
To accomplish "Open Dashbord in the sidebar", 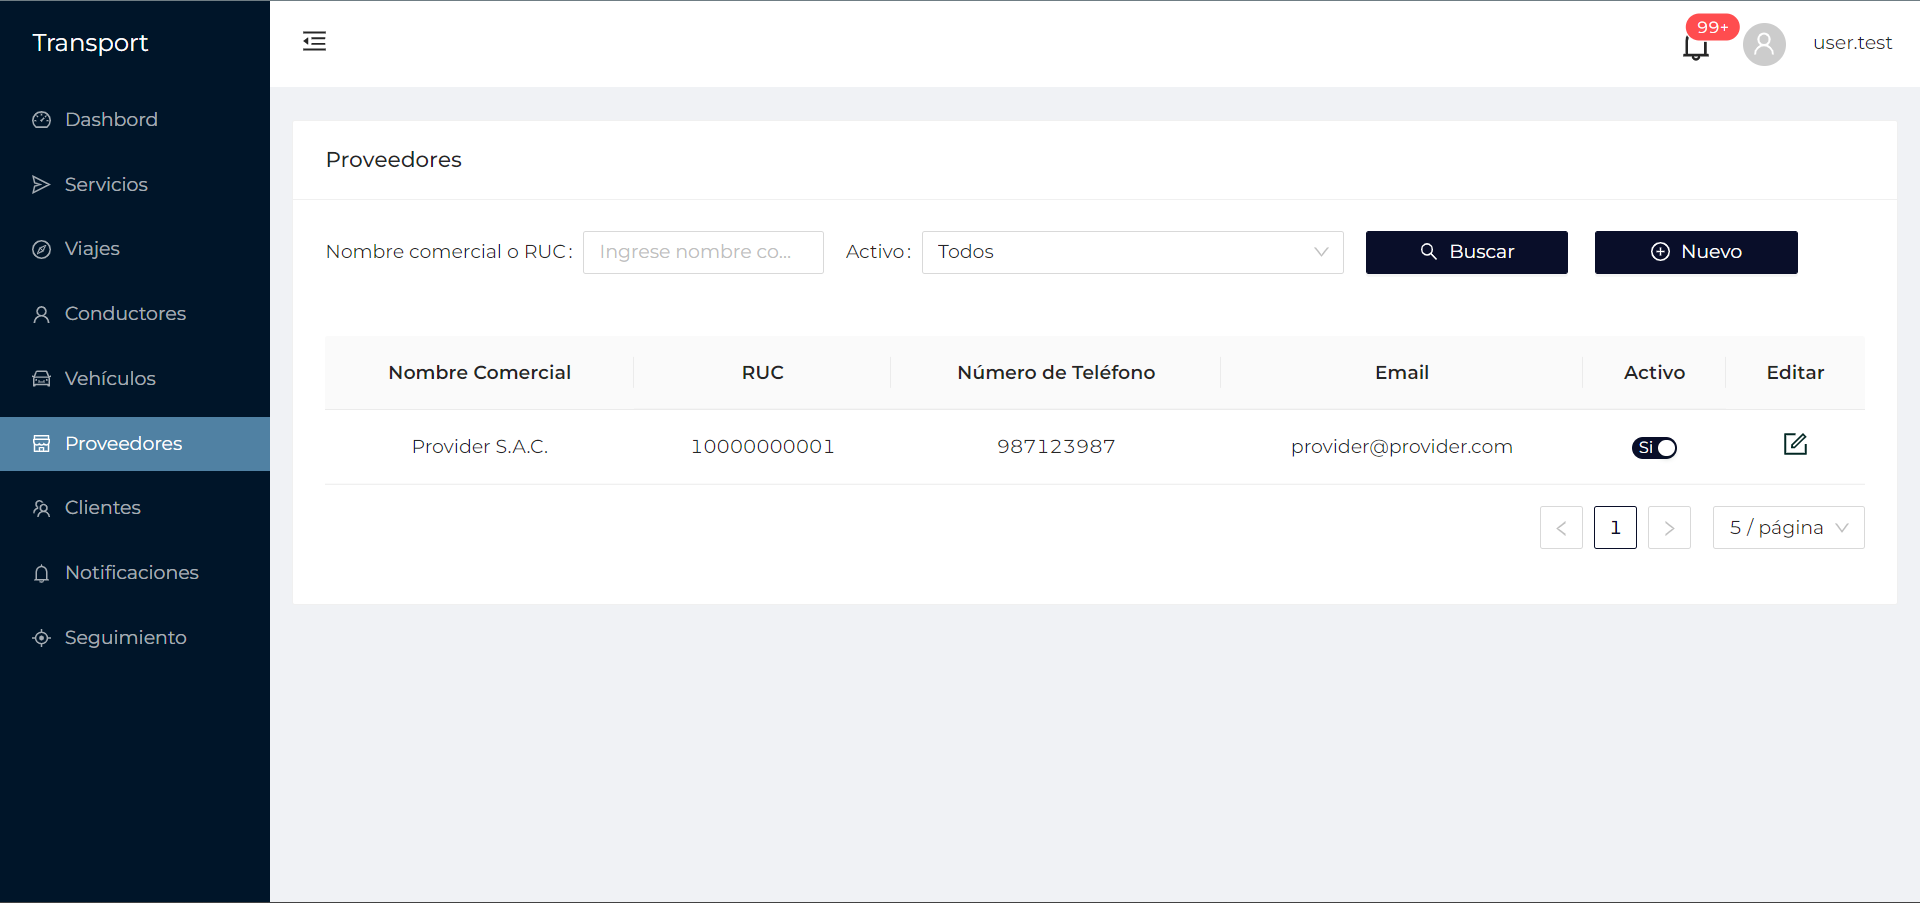I will point(135,120).
